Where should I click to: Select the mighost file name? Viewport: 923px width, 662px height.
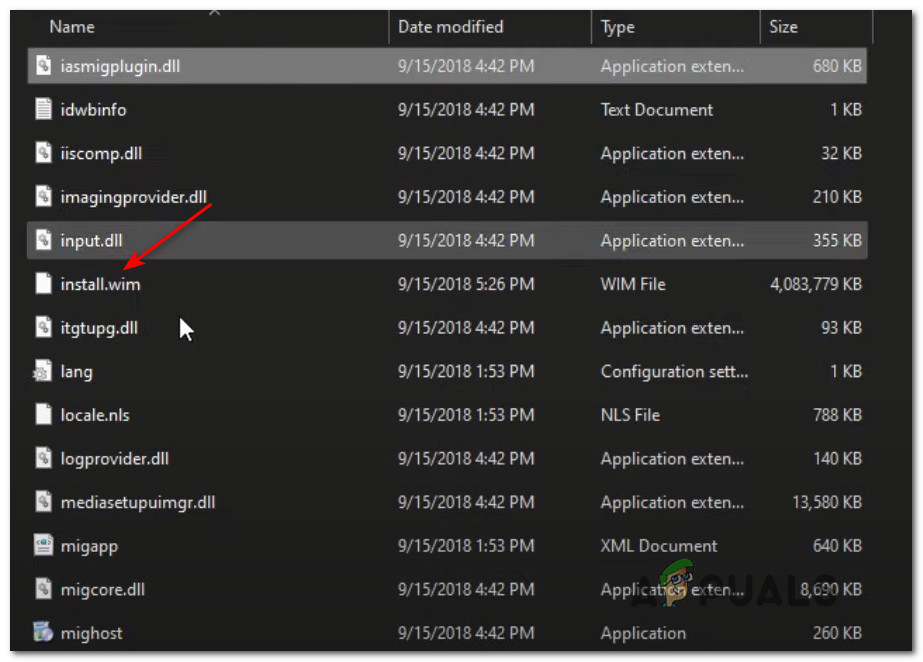pos(92,633)
